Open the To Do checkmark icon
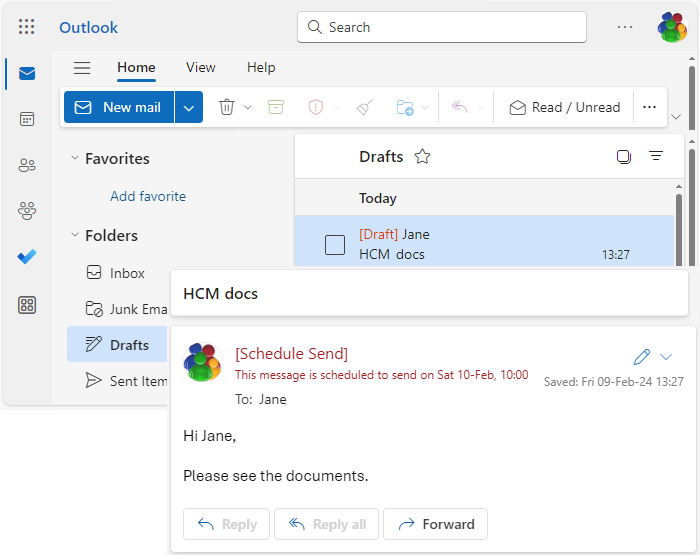 pos(27,256)
